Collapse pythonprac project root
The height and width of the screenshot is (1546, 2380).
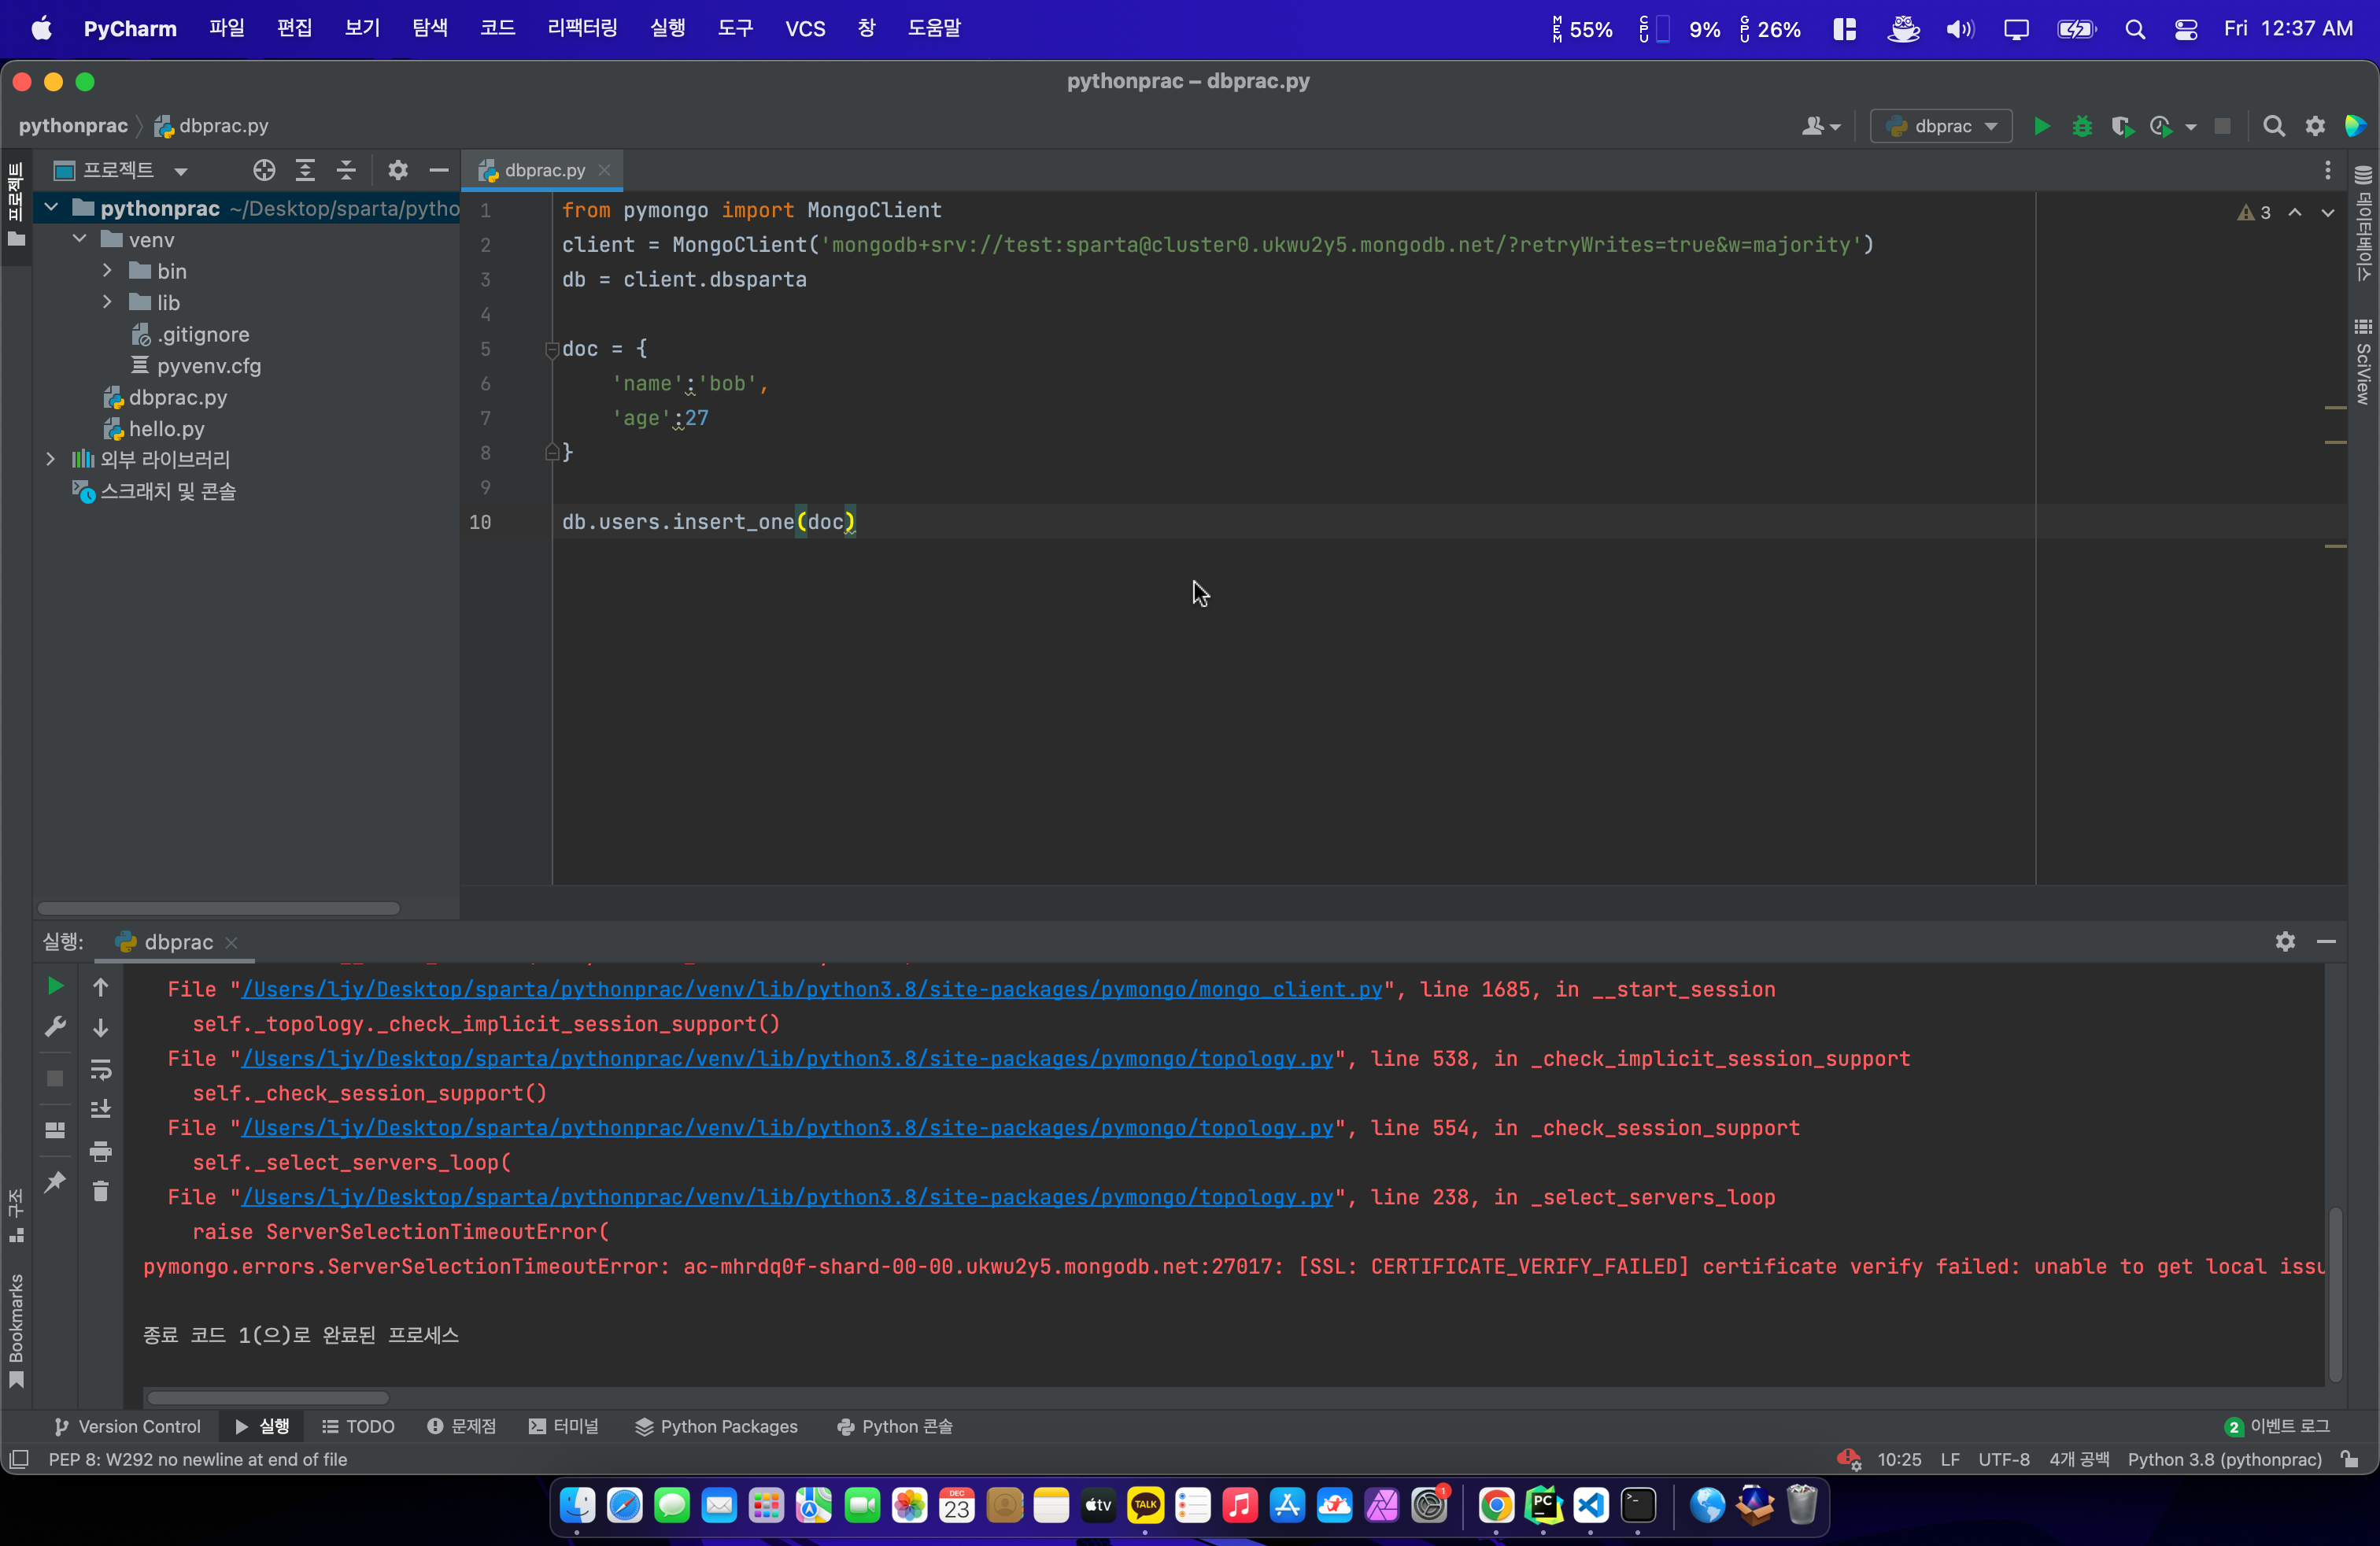click(51, 208)
